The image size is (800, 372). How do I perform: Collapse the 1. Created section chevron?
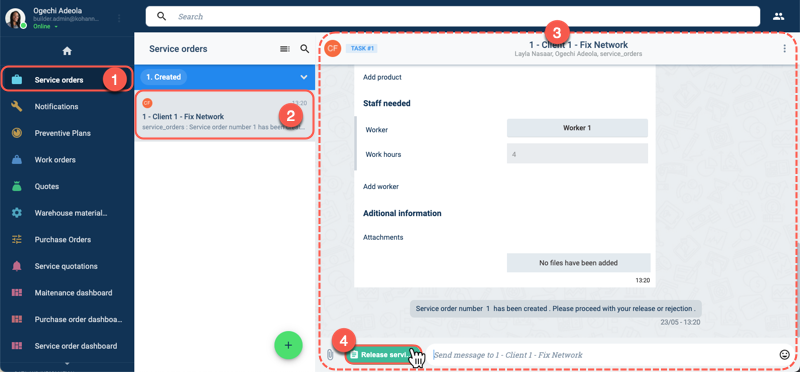[x=304, y=77]
